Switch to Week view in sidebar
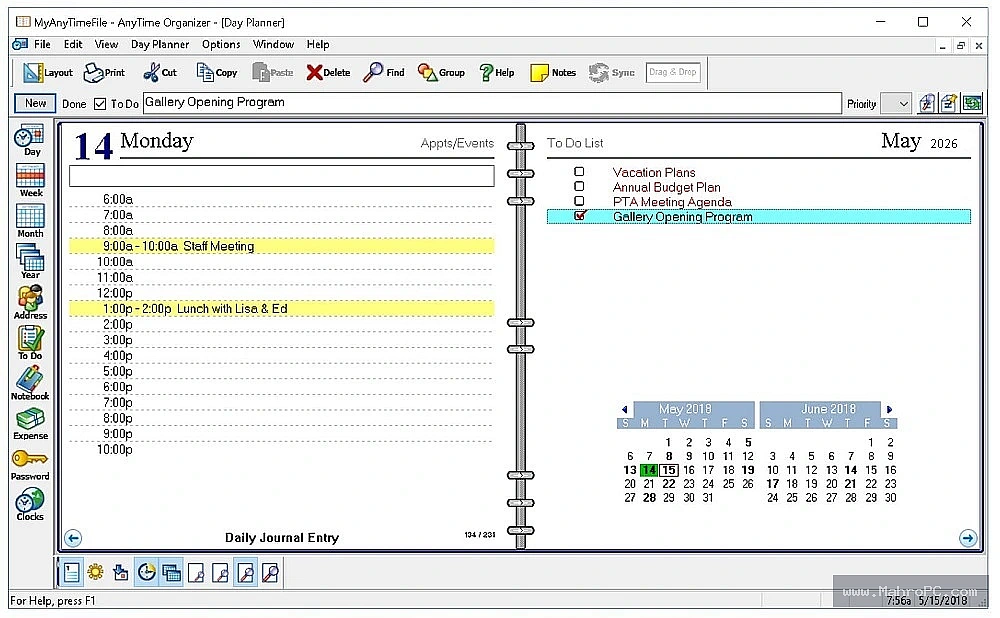Screen dimensions: 1000x618 (30, 181)
